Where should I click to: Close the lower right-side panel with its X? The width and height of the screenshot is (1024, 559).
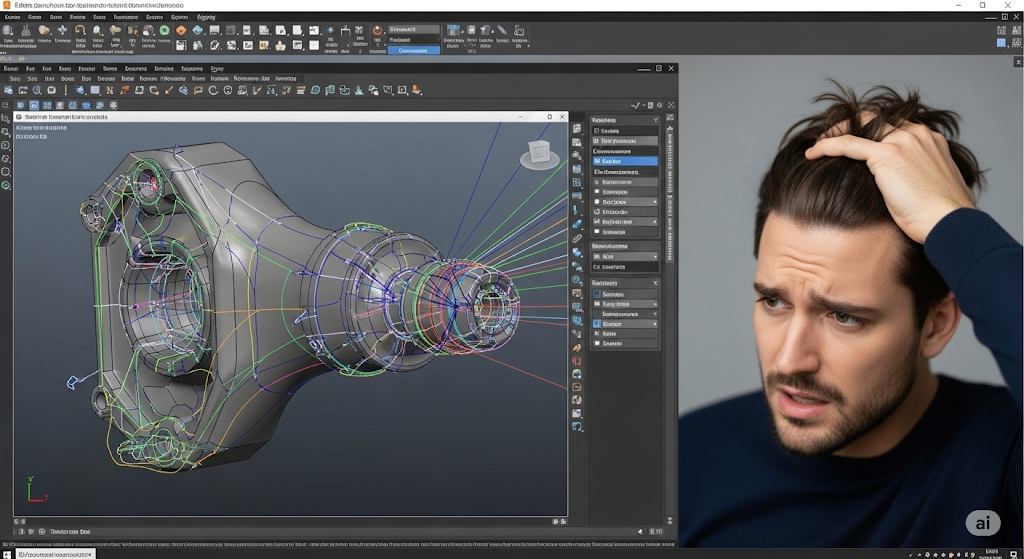(656, 283)
